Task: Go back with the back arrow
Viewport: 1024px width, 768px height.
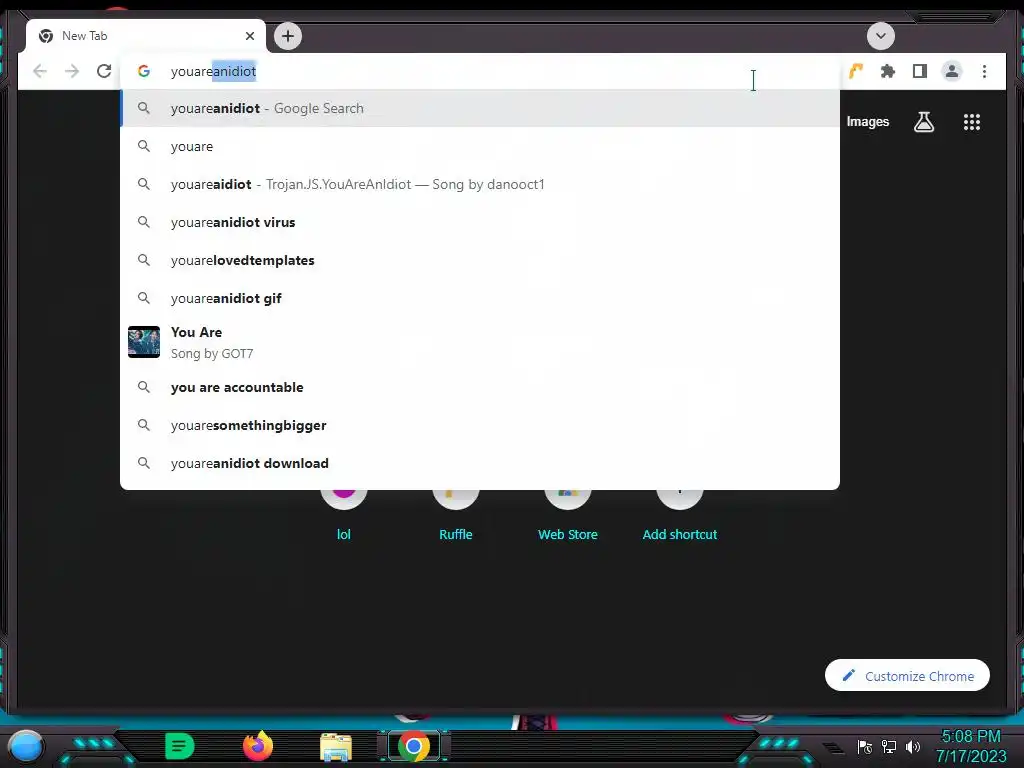Action: 40,71
